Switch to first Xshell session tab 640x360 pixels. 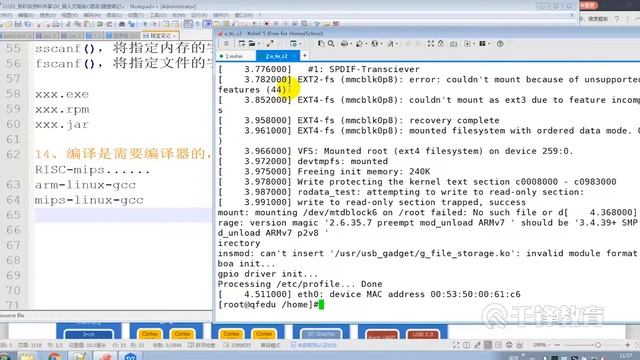pyautogui.click(x=235, y=56)
